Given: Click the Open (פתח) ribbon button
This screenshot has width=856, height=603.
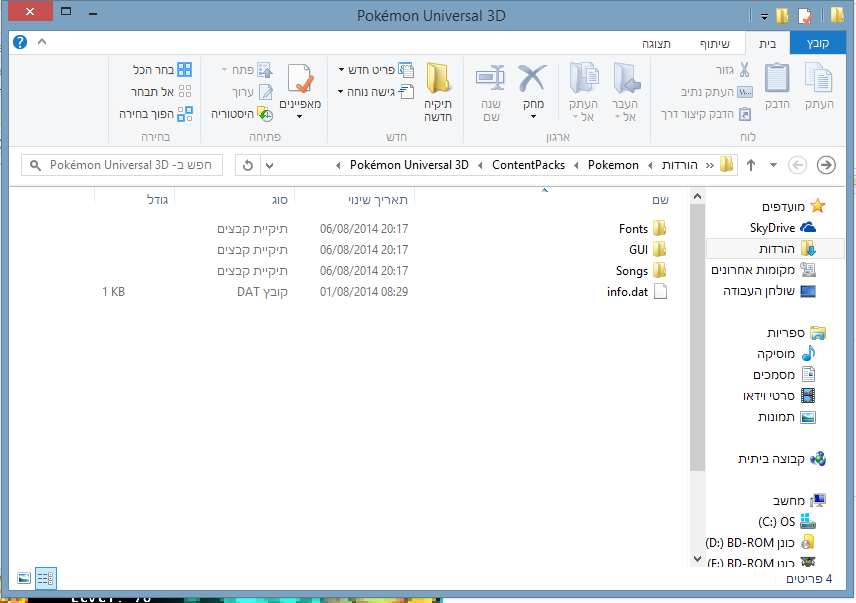Looking at the screenshot, I should coord(247,70).
